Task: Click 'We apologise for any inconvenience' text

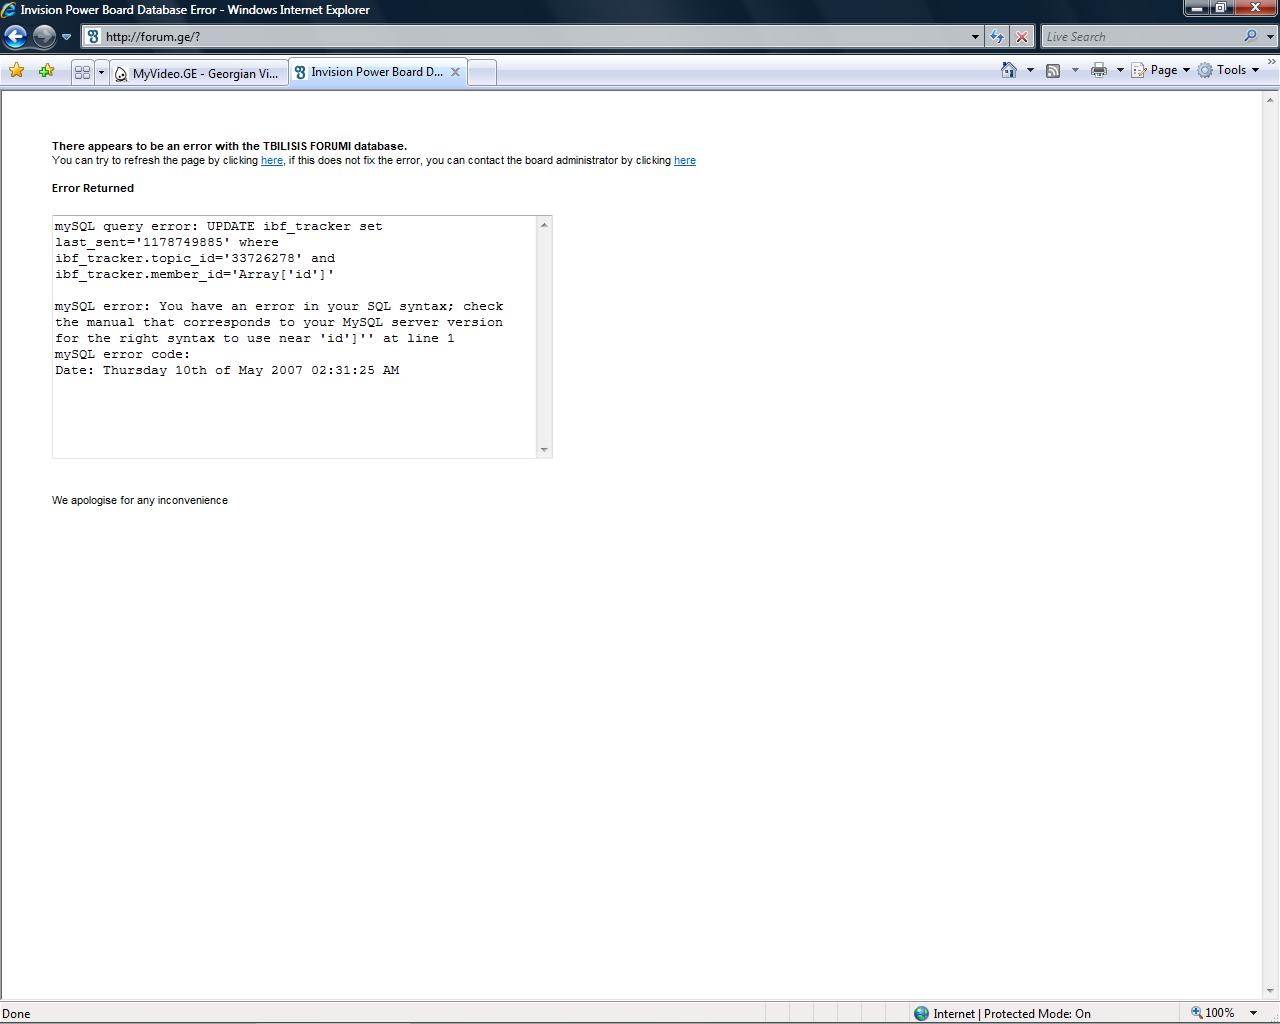Action: (x=140, y=500)
